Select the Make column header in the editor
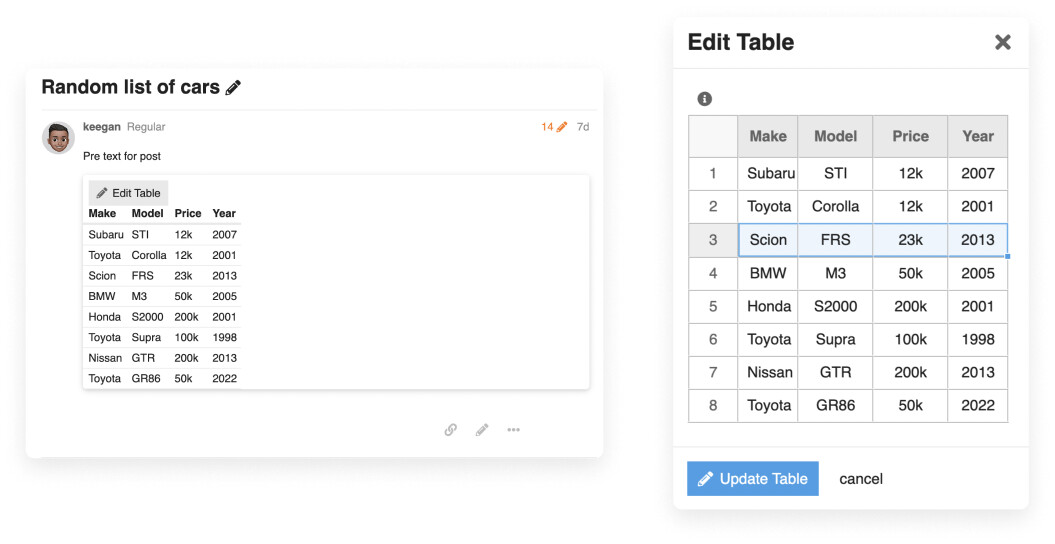This screenshot has width=1055, height=544. click(x=767, y=136)
